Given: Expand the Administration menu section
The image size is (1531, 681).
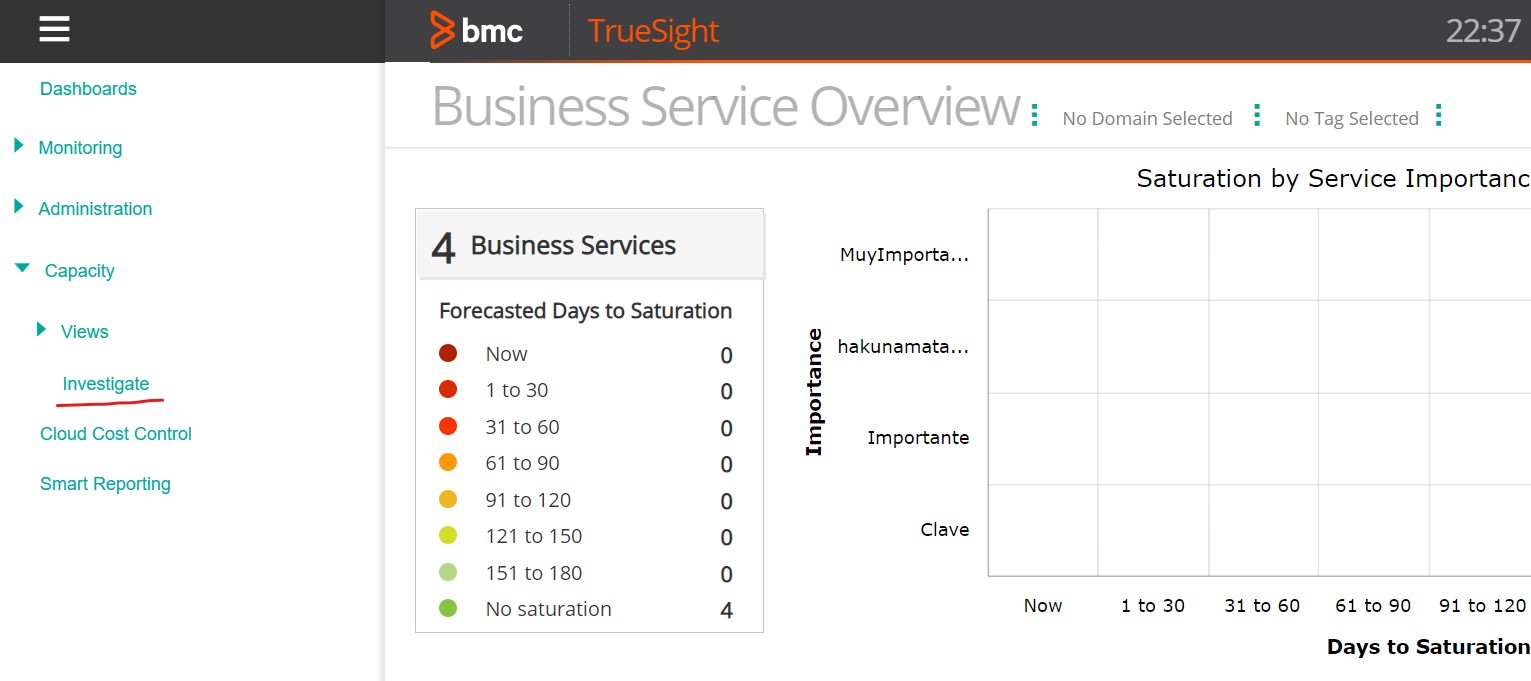Looking at the screenshot, I should [19, 207].
